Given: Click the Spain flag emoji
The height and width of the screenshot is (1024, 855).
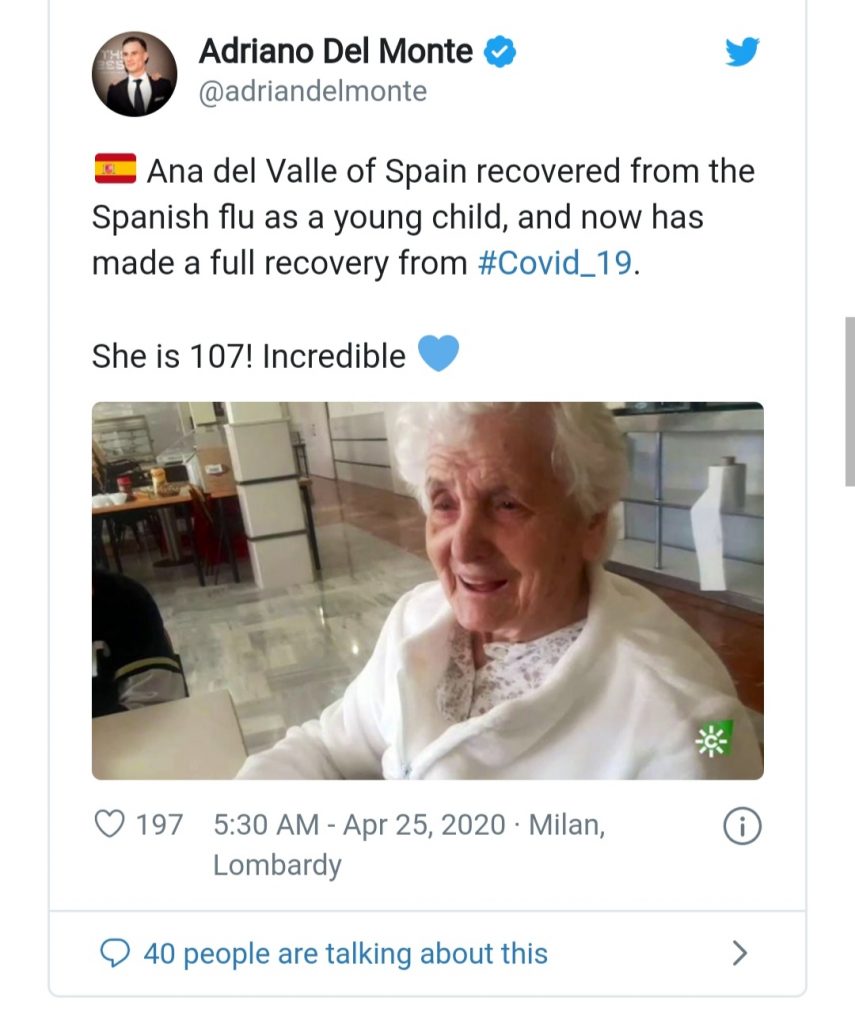Looking at the screenshot, I should (x=114, y=170).
